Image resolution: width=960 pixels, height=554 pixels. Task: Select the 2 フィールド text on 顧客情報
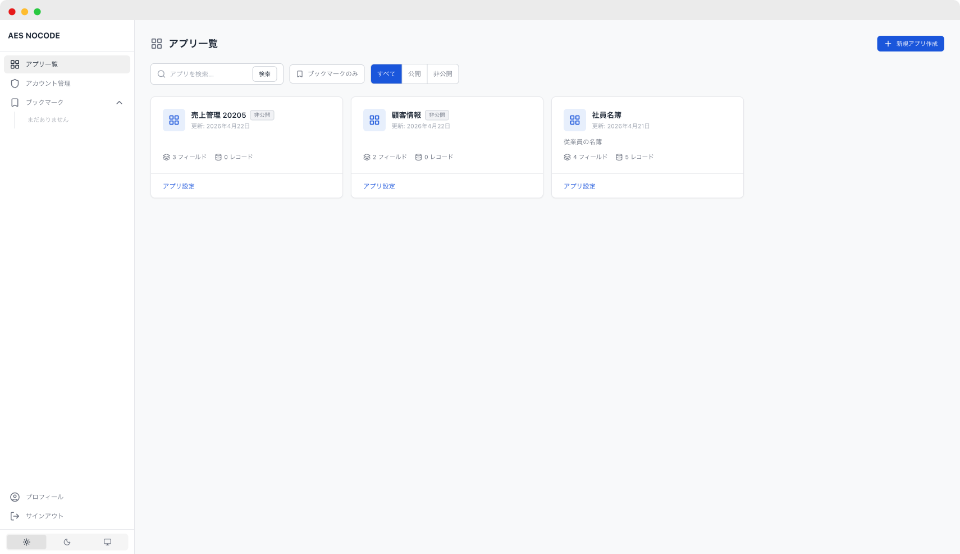point(390,157)
